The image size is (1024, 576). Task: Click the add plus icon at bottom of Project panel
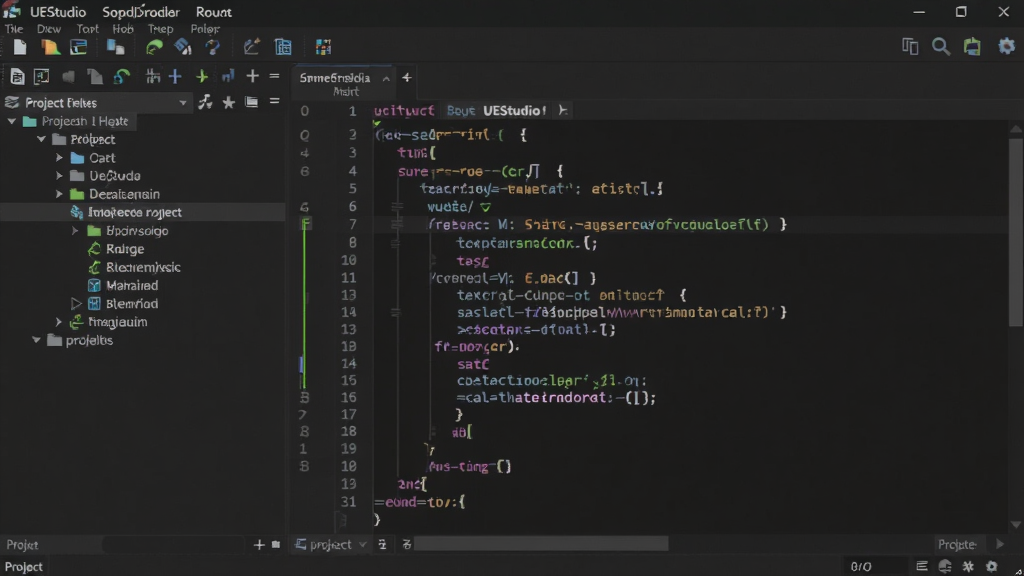[259, 545]
